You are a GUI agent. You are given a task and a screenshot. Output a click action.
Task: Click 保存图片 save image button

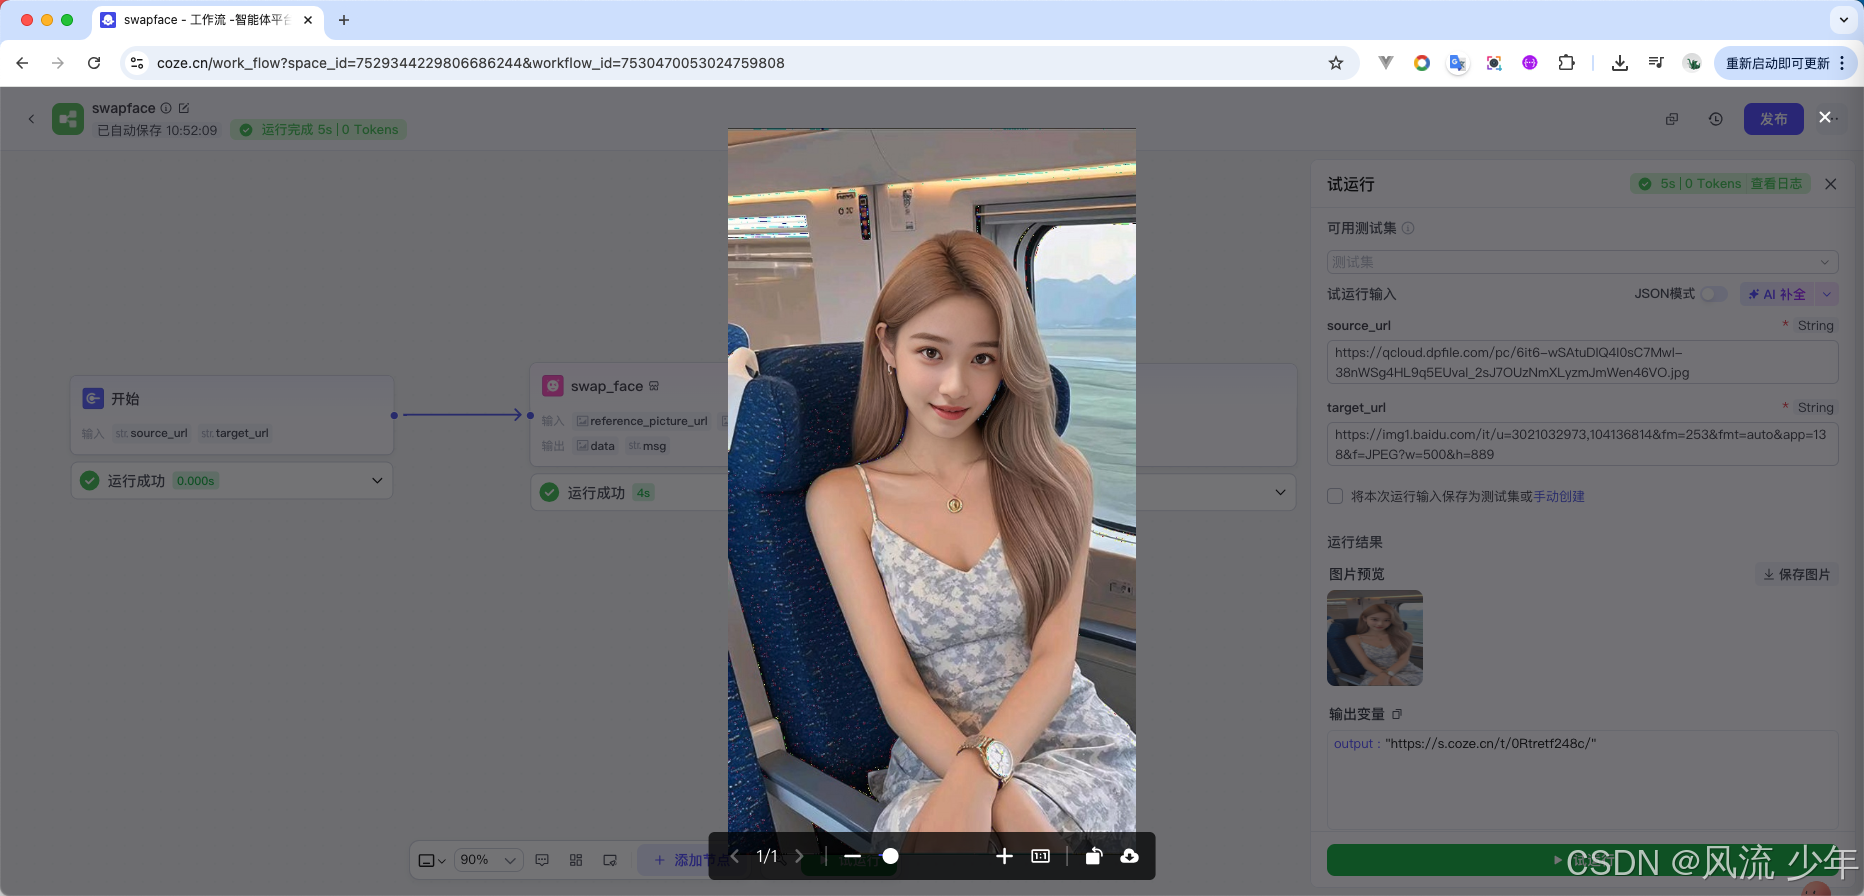click(1797, 574)
